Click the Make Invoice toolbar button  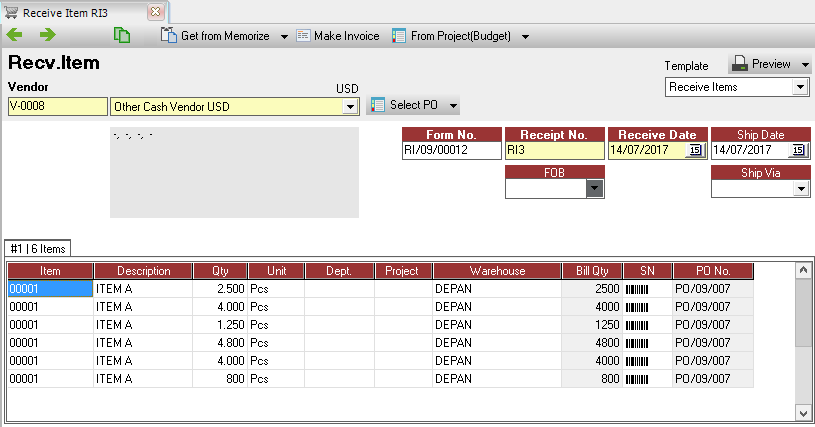click(338, 36)
